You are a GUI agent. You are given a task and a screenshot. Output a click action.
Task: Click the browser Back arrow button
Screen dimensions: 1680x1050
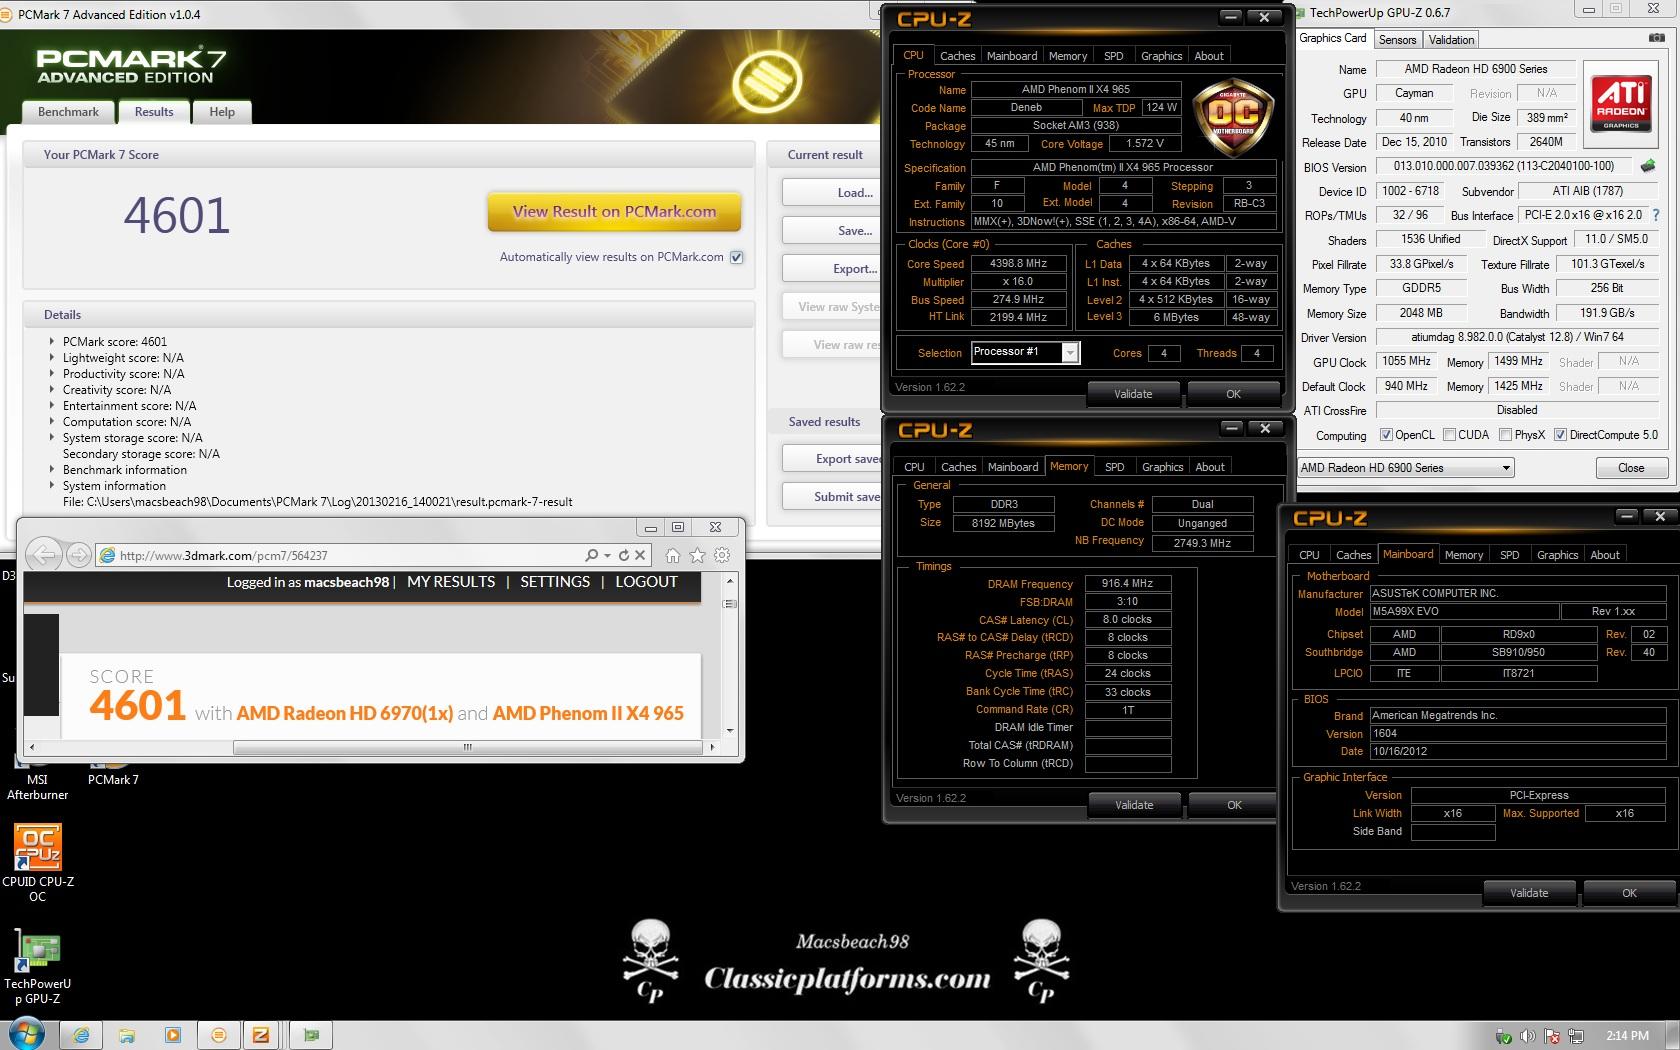tap(43, 554)
